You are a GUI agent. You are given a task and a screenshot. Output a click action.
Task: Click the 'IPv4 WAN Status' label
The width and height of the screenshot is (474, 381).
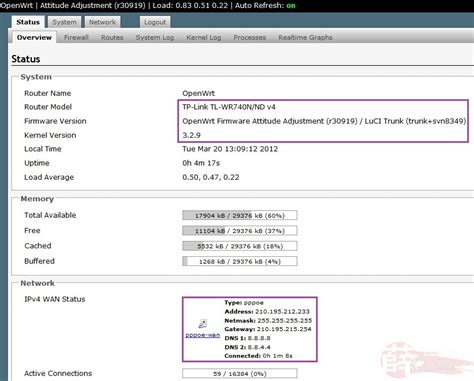pos(55,299)
